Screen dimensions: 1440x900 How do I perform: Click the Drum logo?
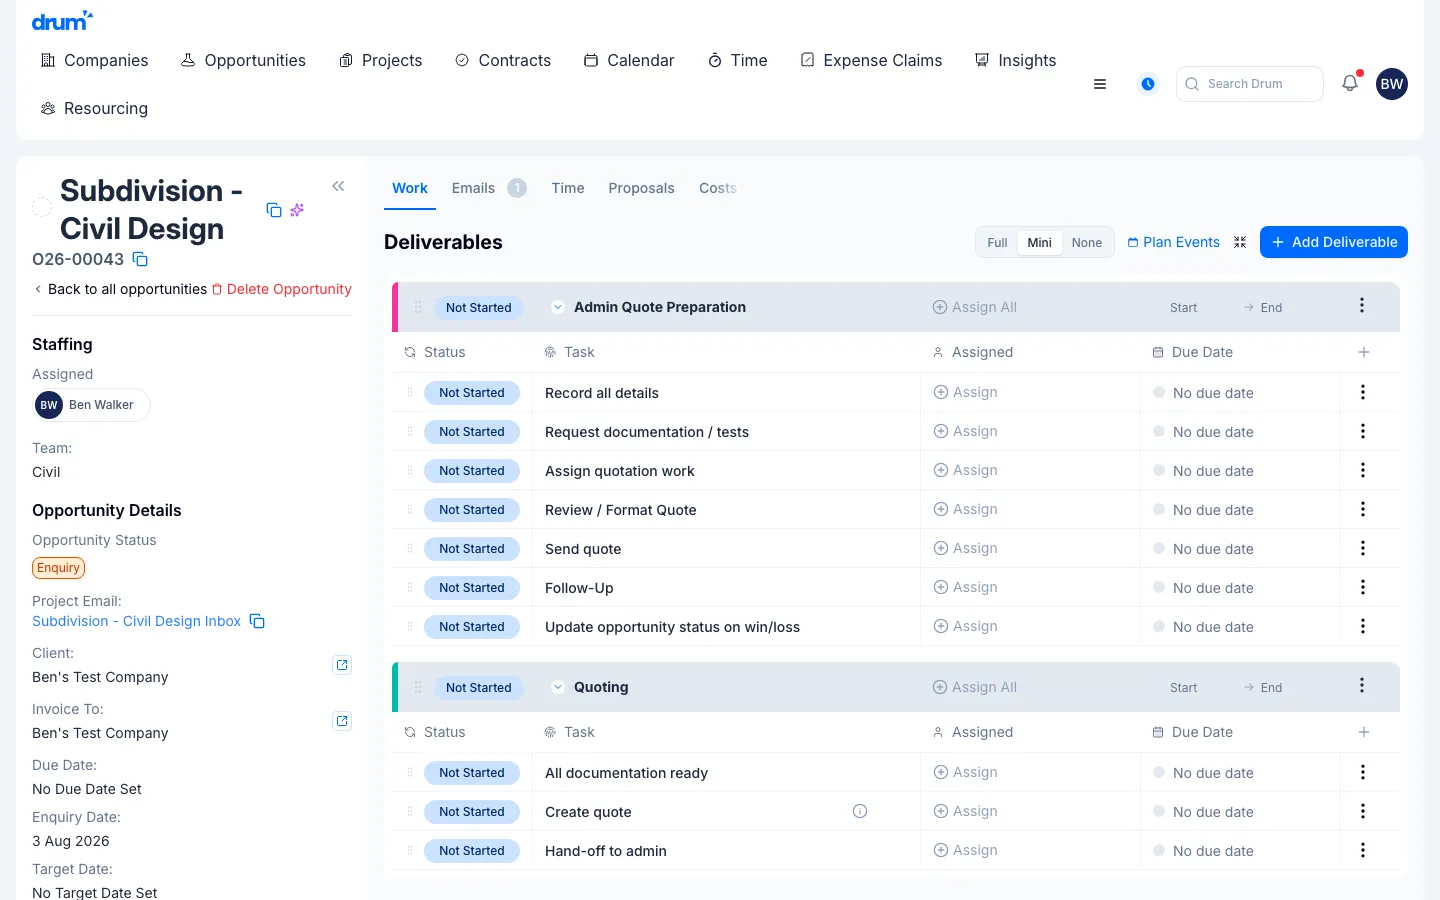[62, 21]
